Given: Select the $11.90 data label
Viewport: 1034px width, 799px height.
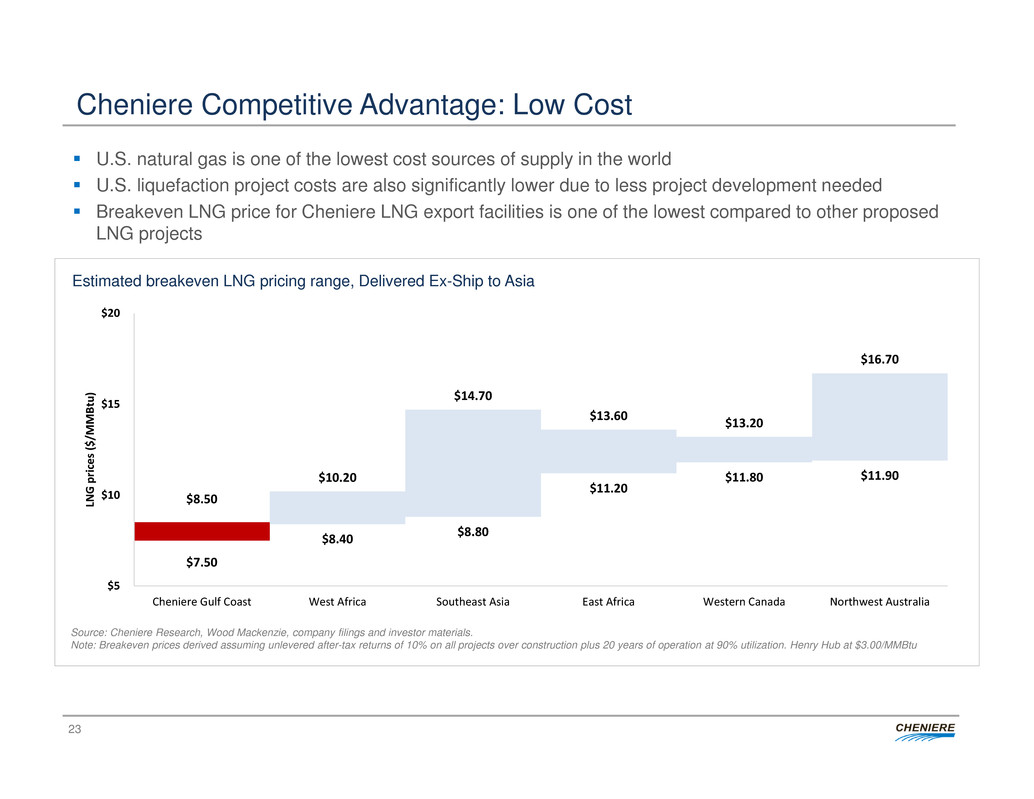Looking at the screenshot, I should click(880, 476).
